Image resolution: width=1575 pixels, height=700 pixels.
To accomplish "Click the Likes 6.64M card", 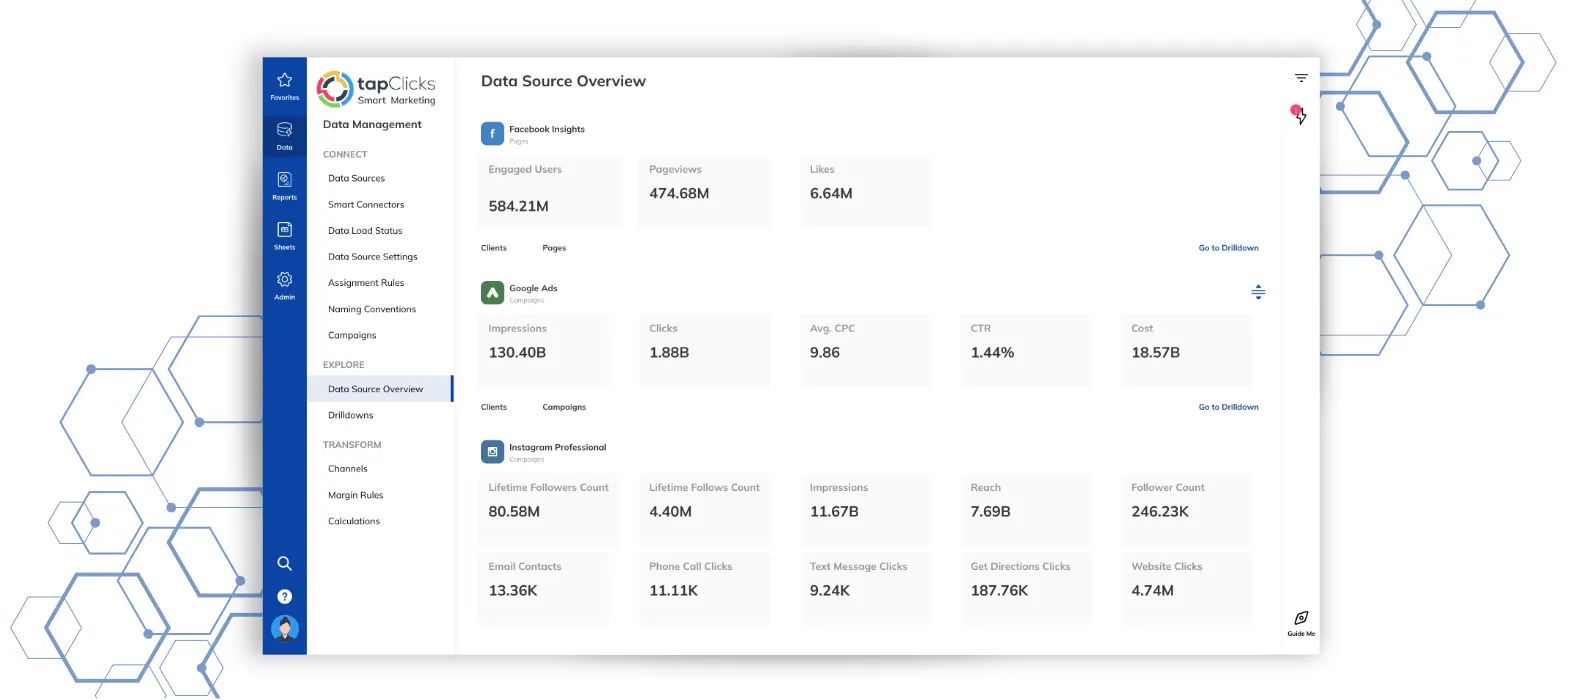I will click(866, 191).
